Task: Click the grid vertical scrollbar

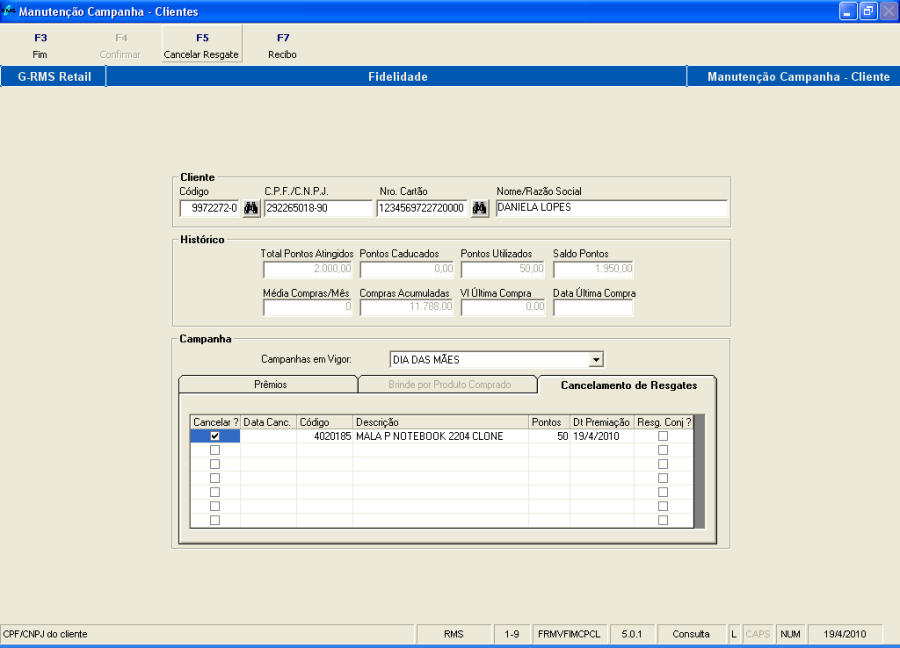Action: (x=699, y=471)
